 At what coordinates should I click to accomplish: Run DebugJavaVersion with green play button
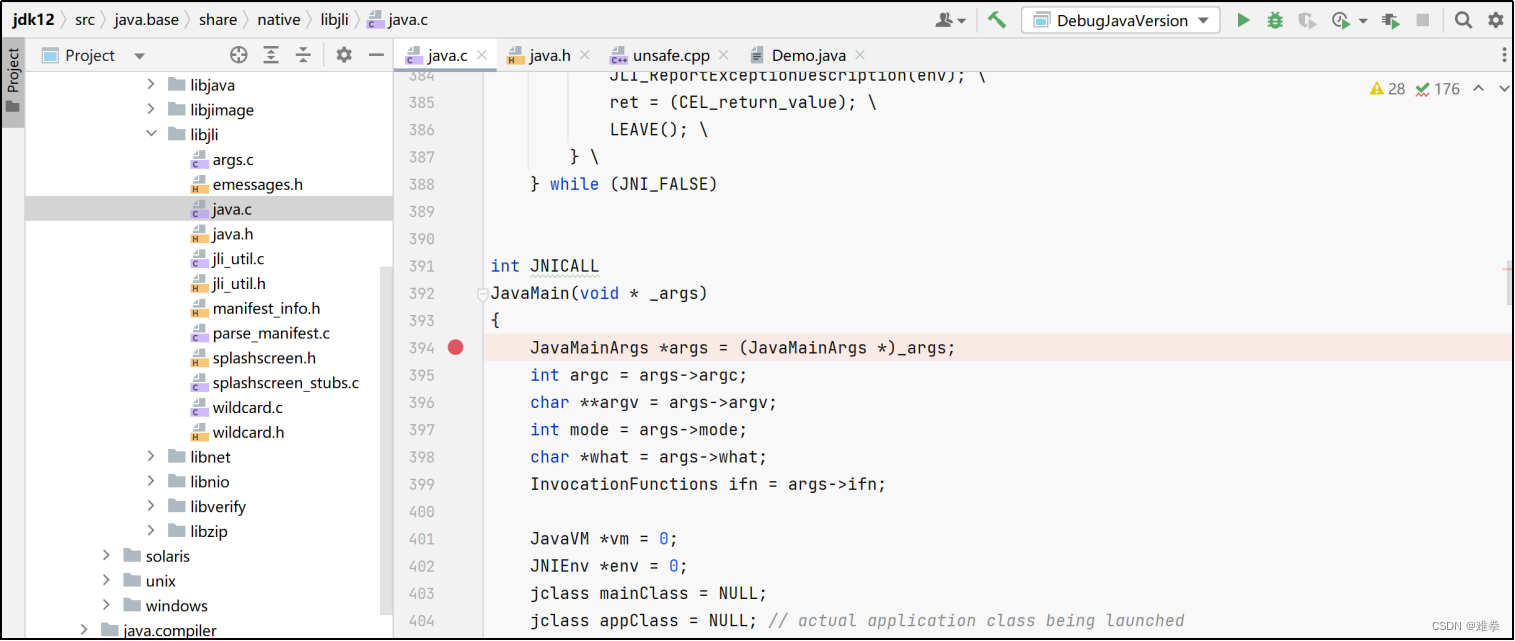(1243, 20)
